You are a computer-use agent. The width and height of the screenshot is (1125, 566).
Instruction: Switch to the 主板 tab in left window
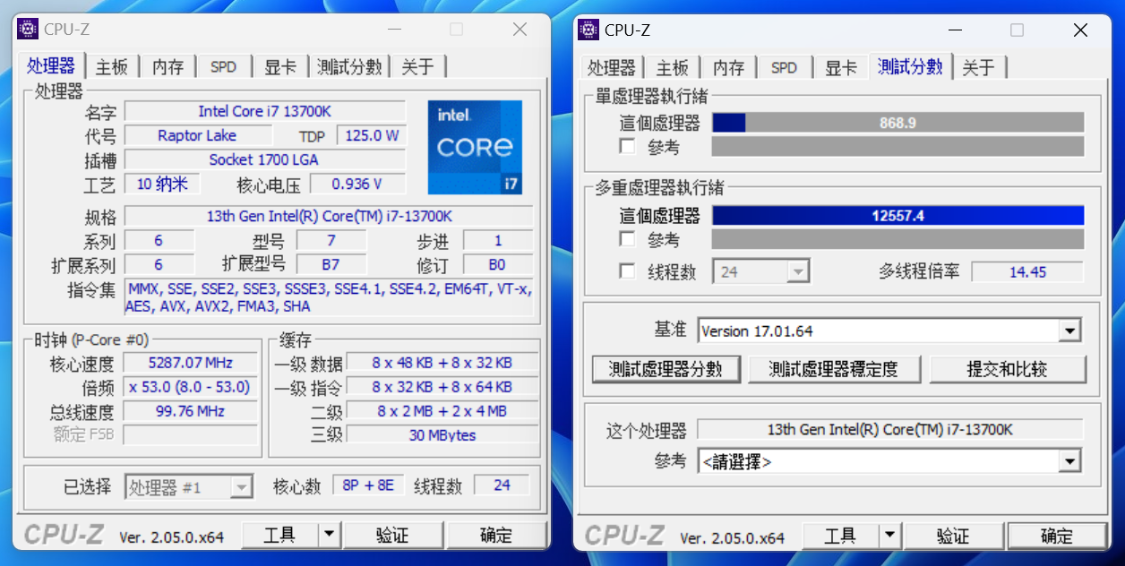[112, 67]
